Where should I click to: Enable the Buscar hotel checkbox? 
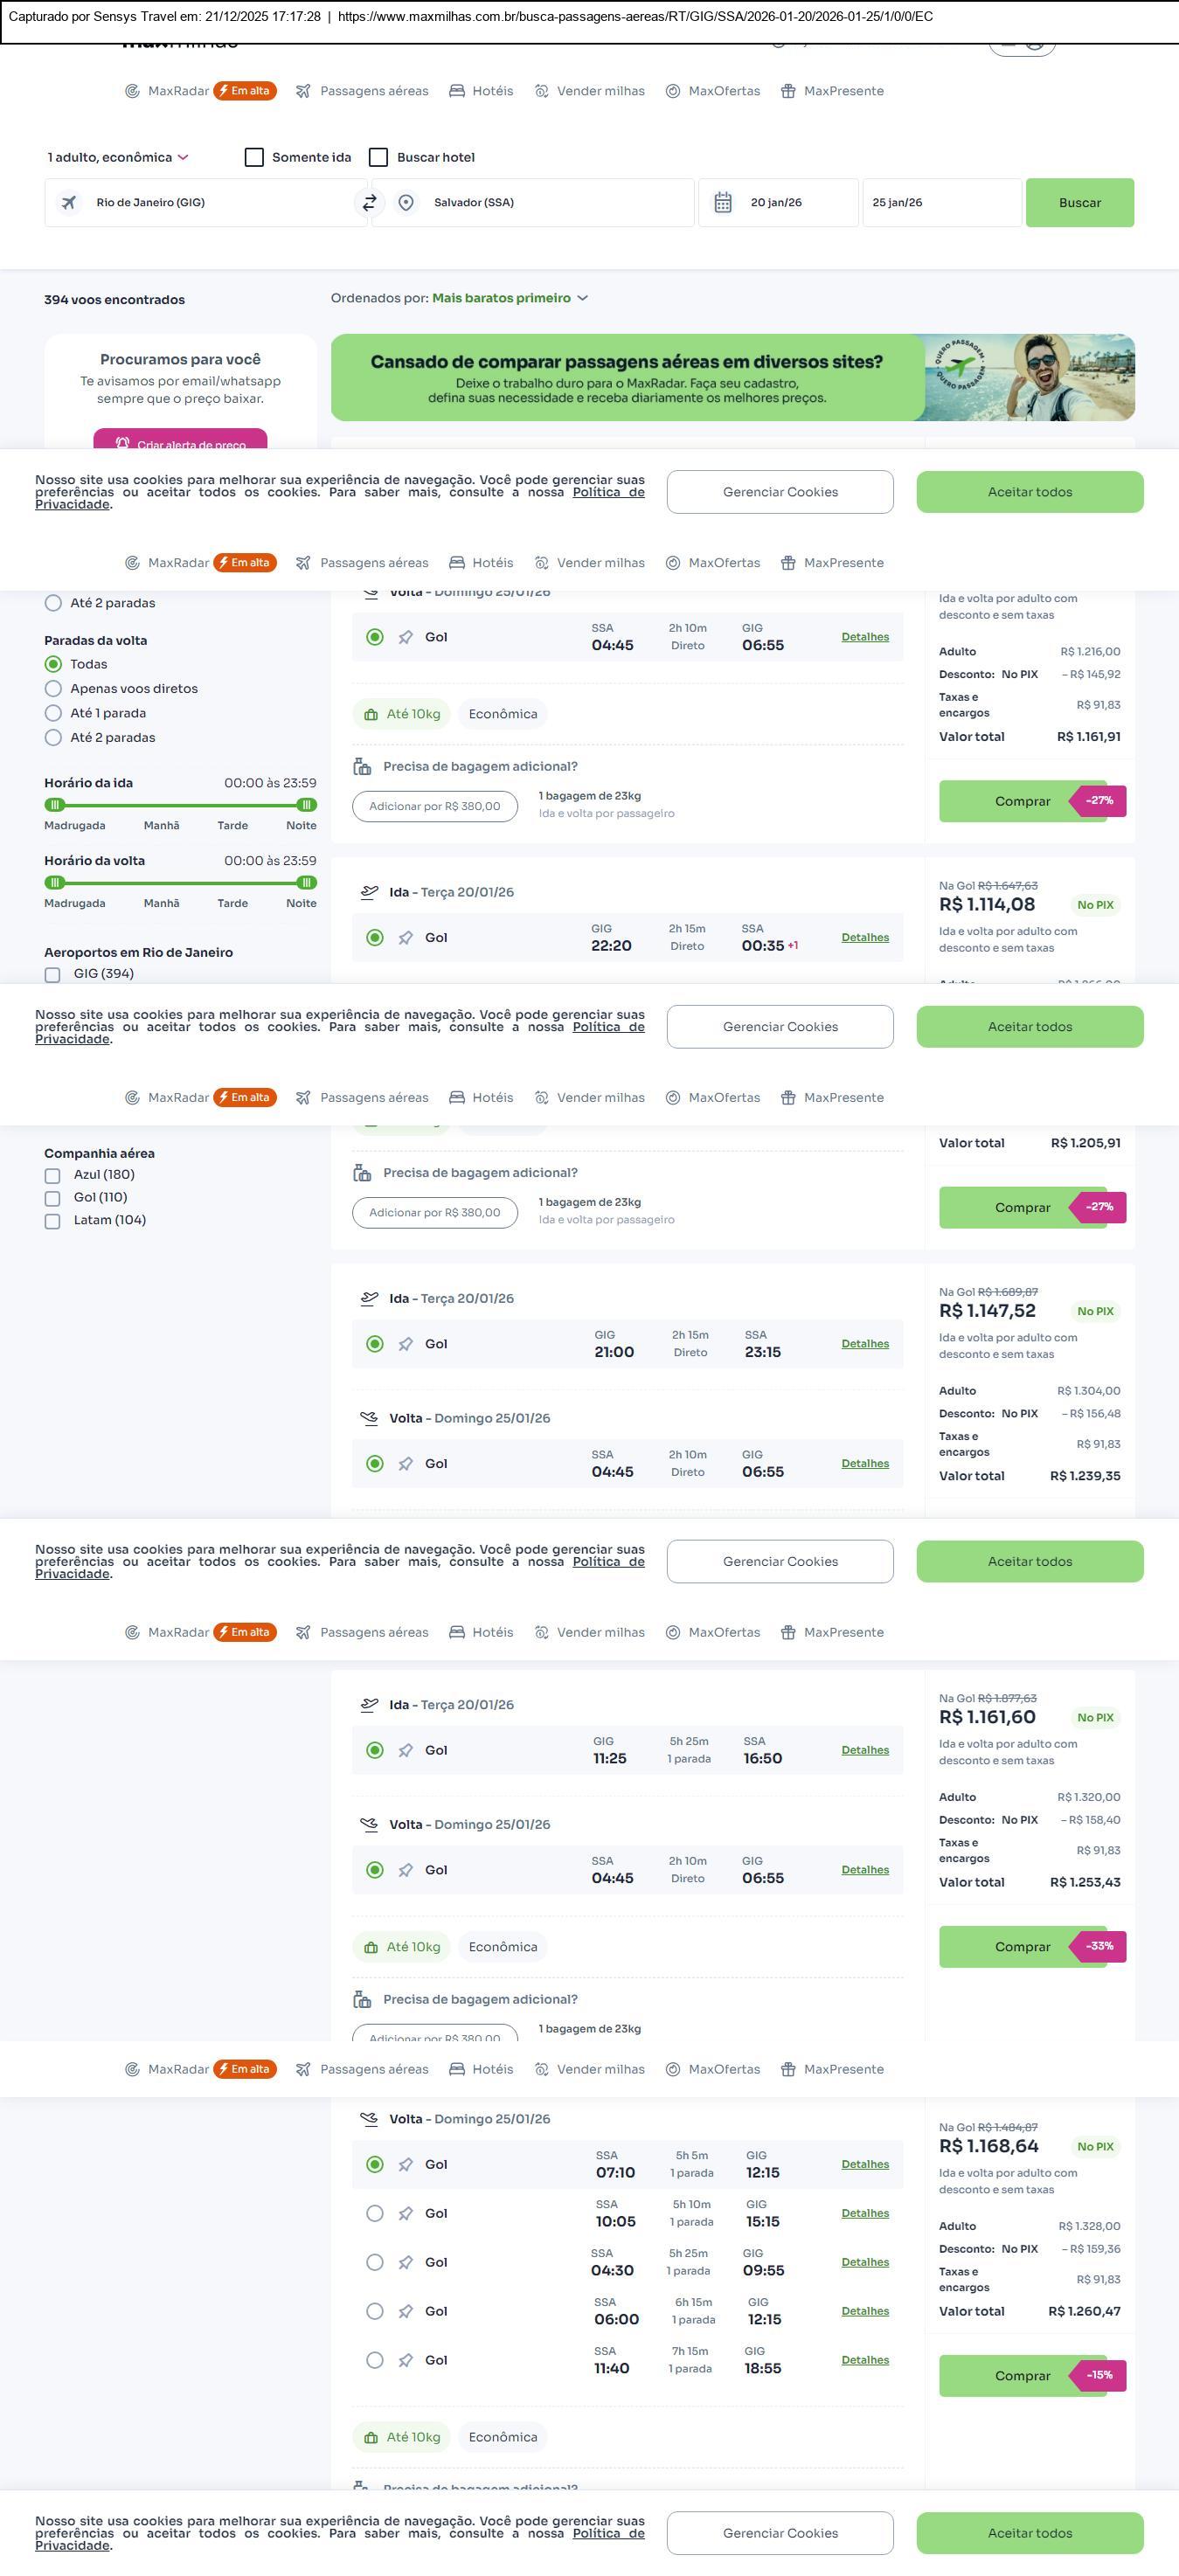click(x=378, y=157)
